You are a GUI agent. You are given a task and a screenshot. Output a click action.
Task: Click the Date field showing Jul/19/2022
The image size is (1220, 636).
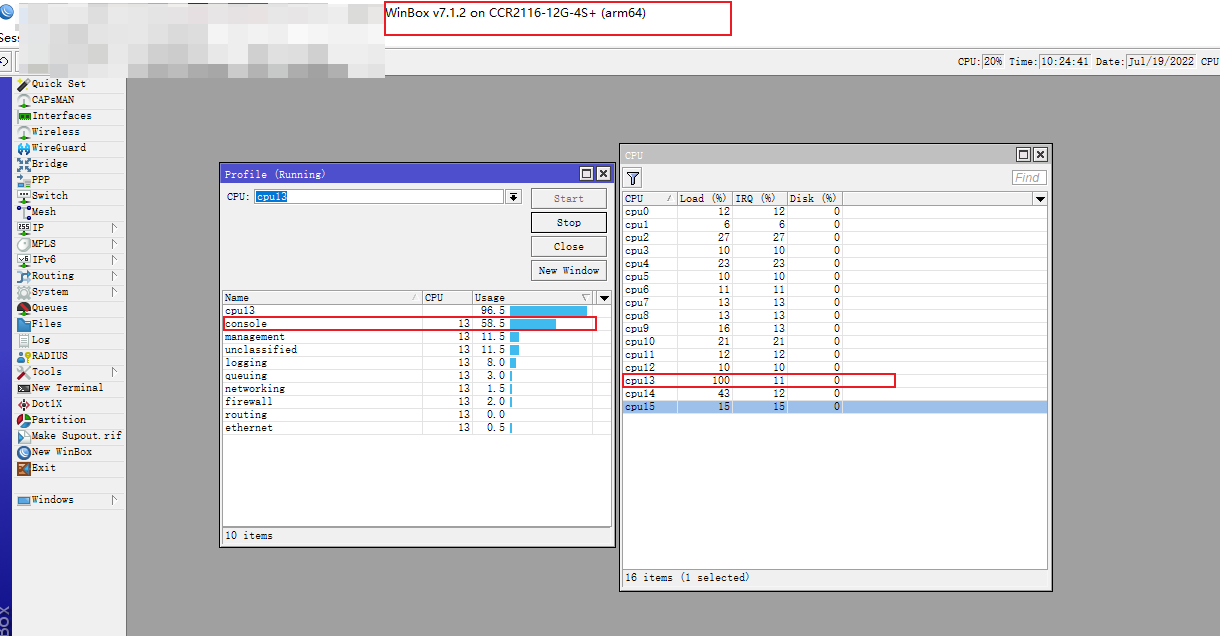click(1161, 61)
